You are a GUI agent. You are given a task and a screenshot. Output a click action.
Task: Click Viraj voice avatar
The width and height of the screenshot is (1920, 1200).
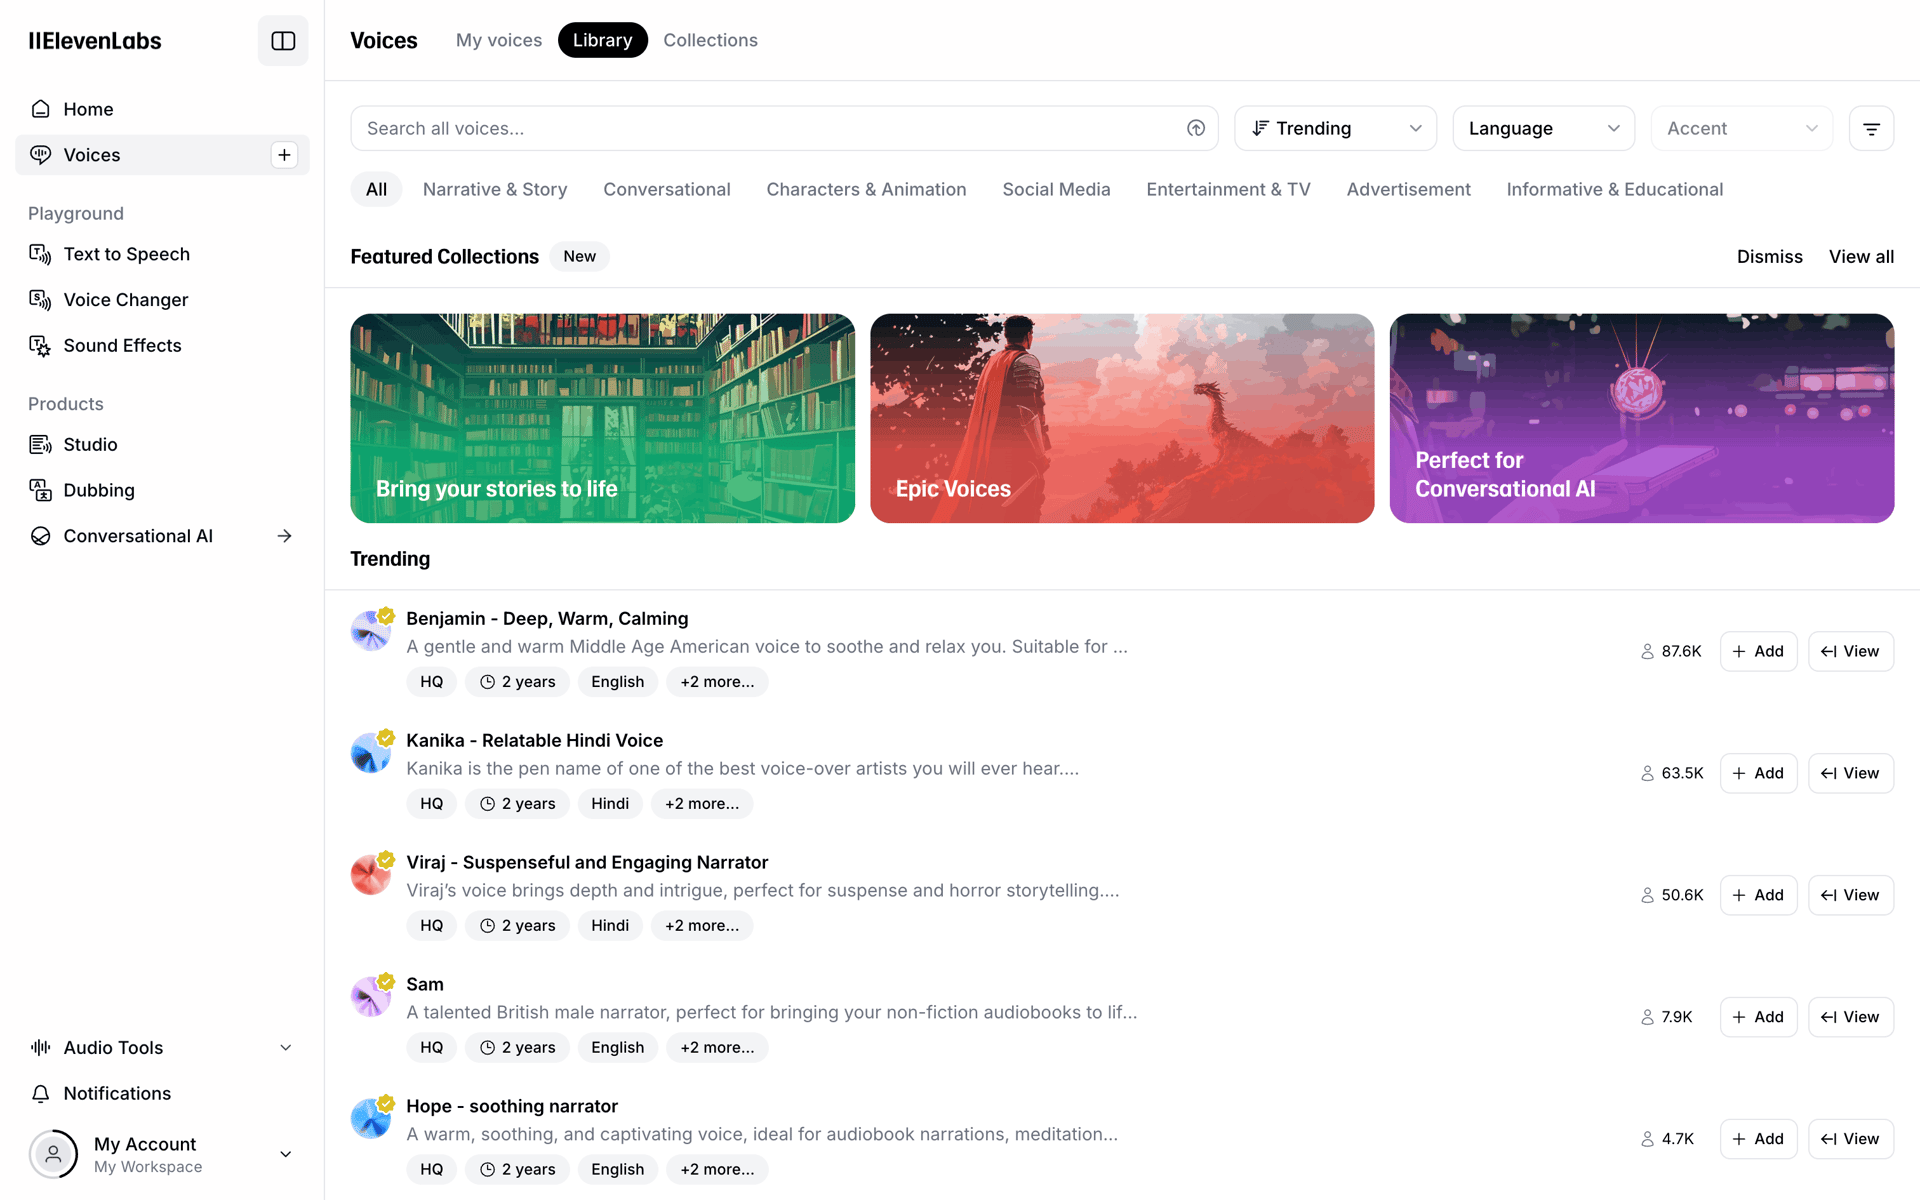tap(370, 875)
